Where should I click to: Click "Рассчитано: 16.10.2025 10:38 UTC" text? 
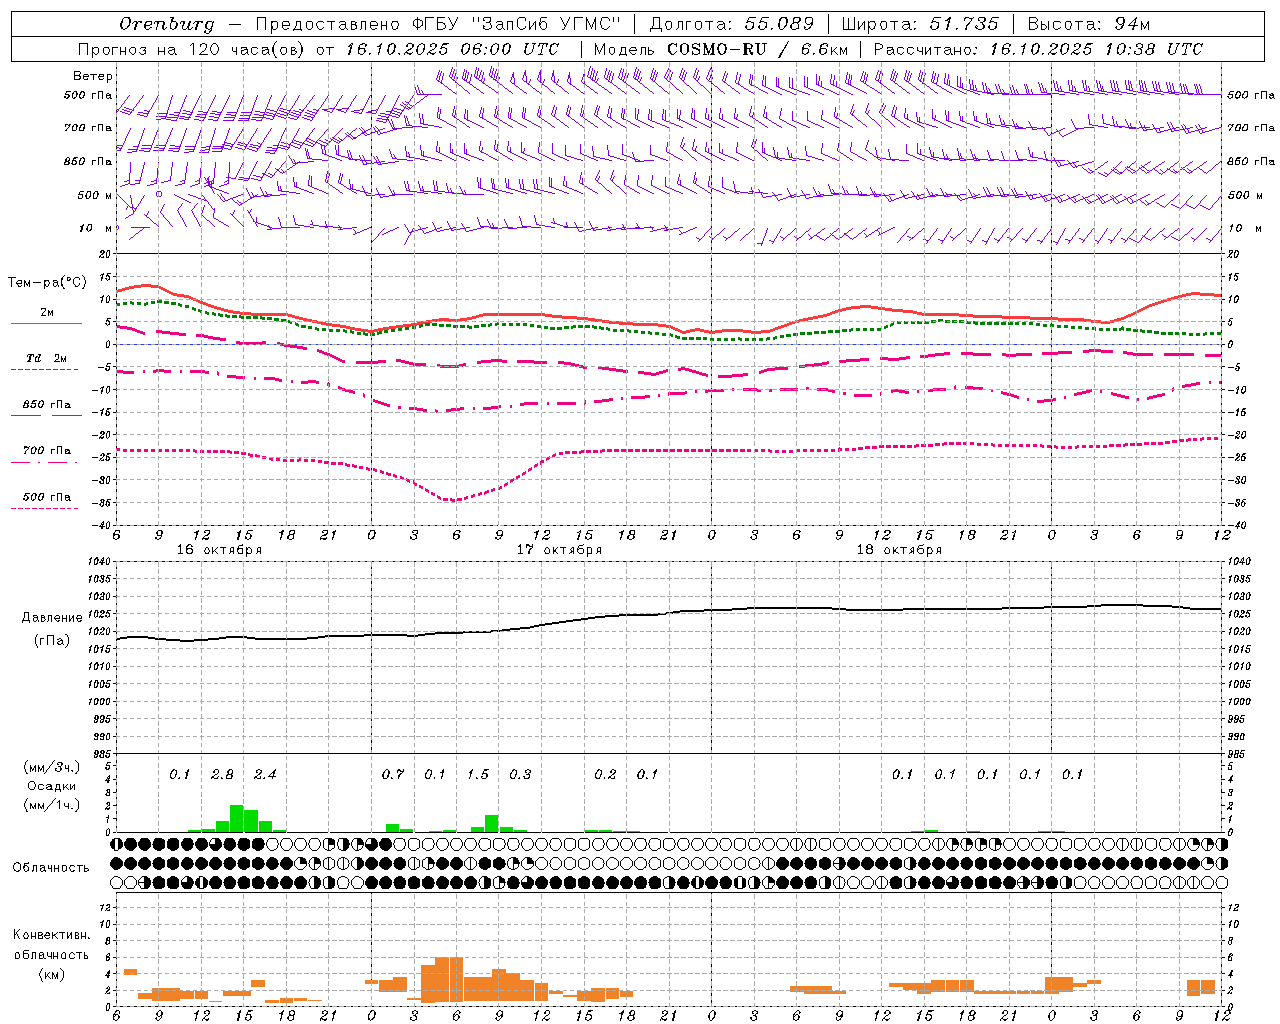click(1038, 49)
